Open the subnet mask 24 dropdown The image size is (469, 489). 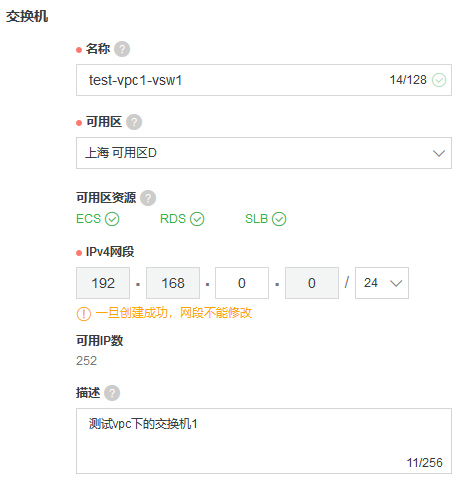[382, 283]
